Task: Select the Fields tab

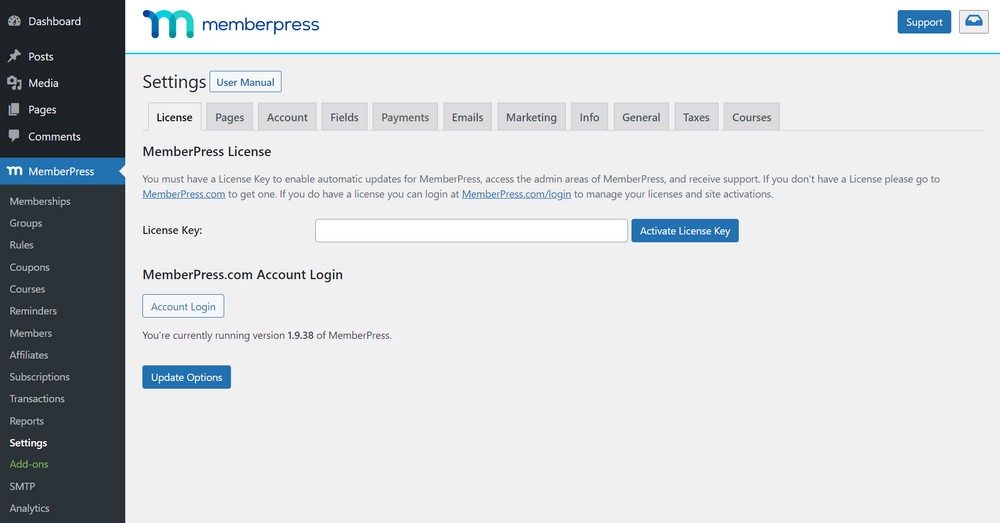Action: pyautogui.click(x=344, y=117)
